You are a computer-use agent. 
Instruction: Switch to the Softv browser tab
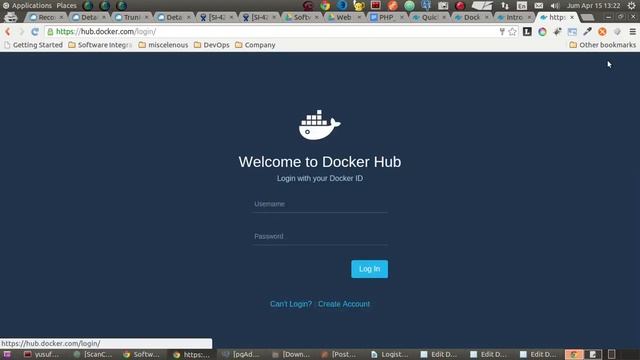point(301,18)
